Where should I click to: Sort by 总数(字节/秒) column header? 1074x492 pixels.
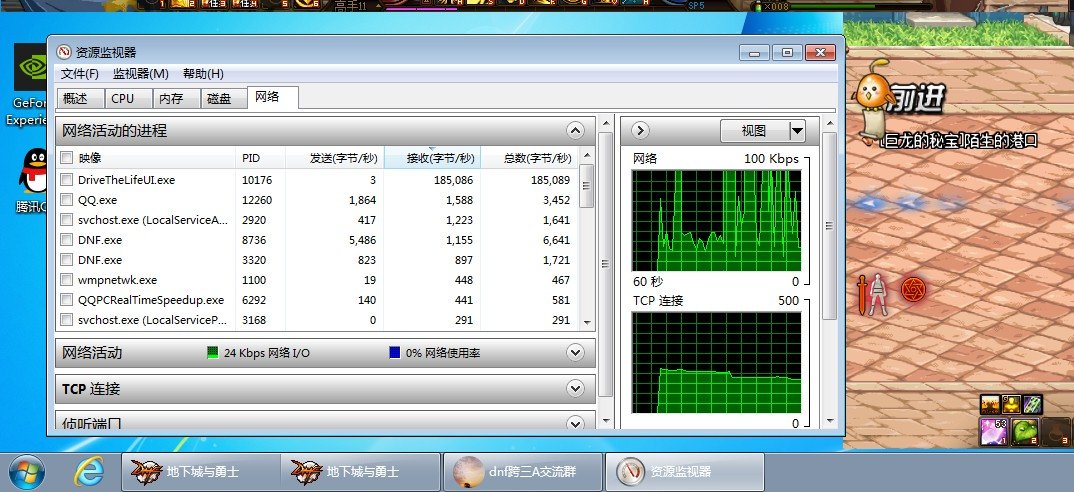pyautogui.click(x=529, y=158)
